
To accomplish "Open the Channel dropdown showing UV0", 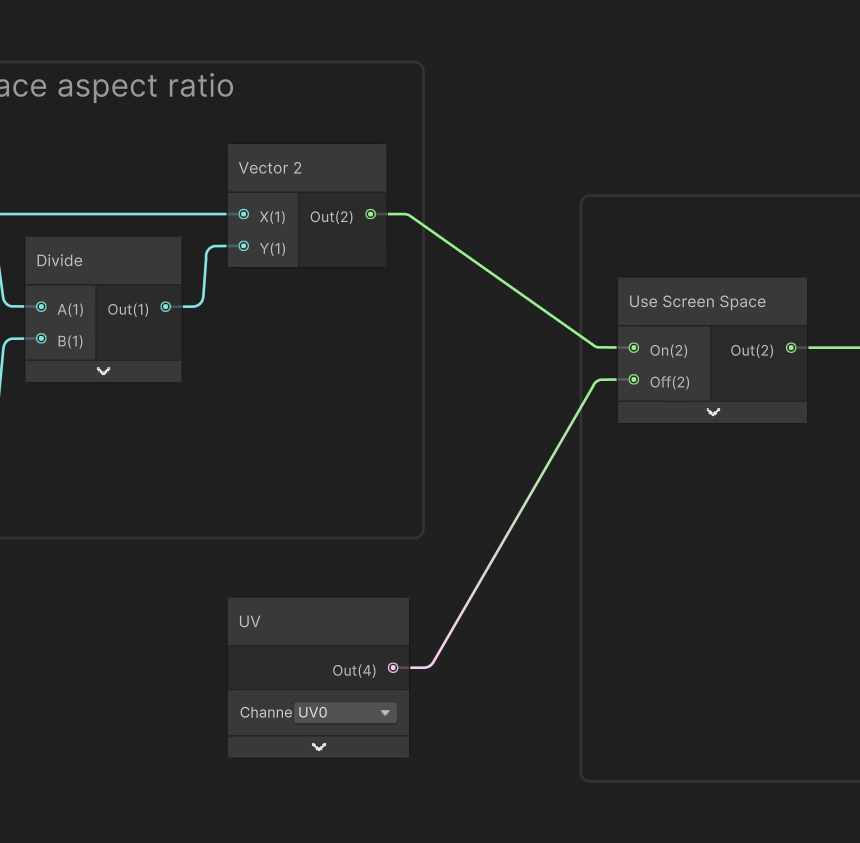I will pos(344,713).
